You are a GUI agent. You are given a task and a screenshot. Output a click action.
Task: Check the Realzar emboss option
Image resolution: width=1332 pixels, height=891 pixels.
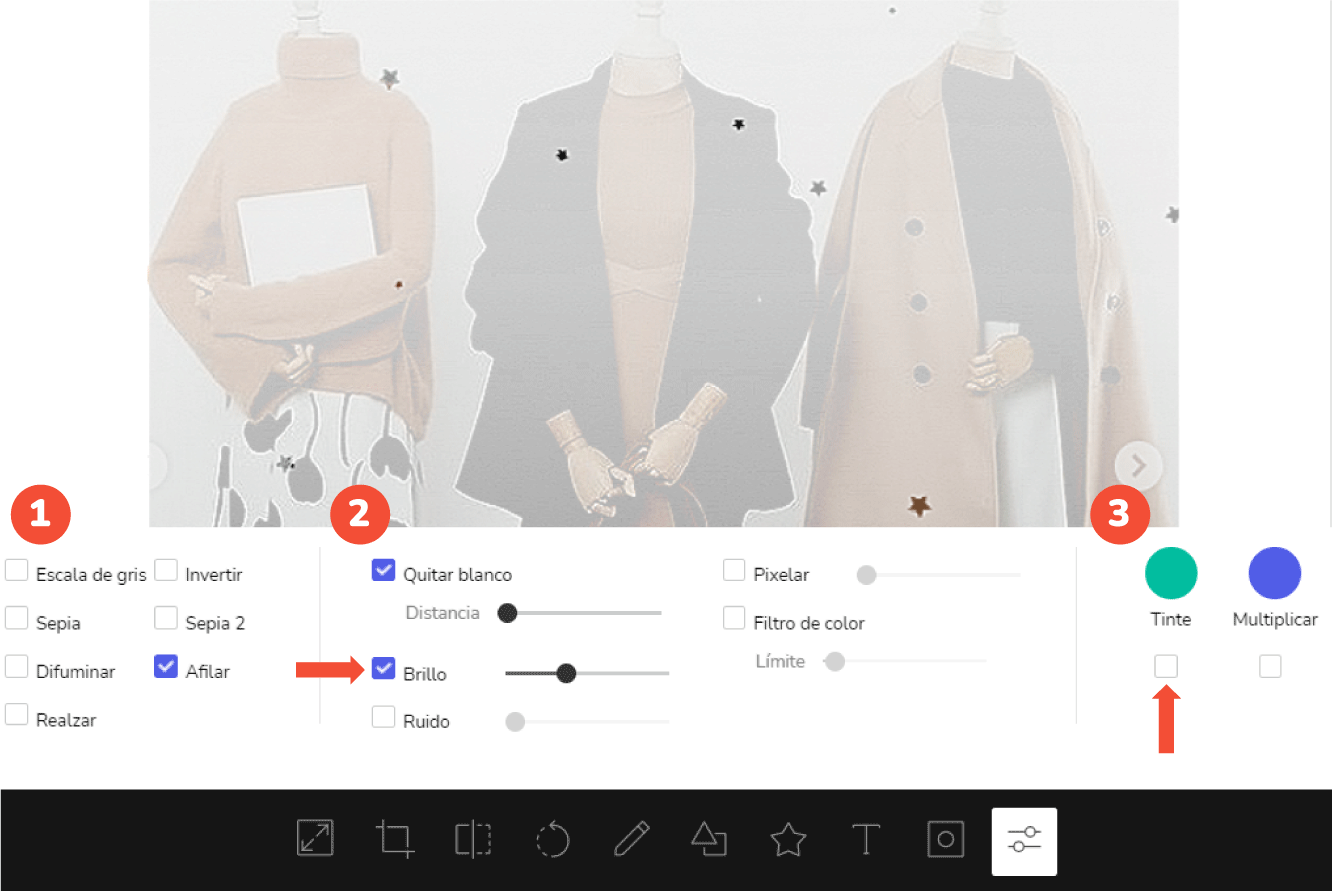click(x=17, y=715)
